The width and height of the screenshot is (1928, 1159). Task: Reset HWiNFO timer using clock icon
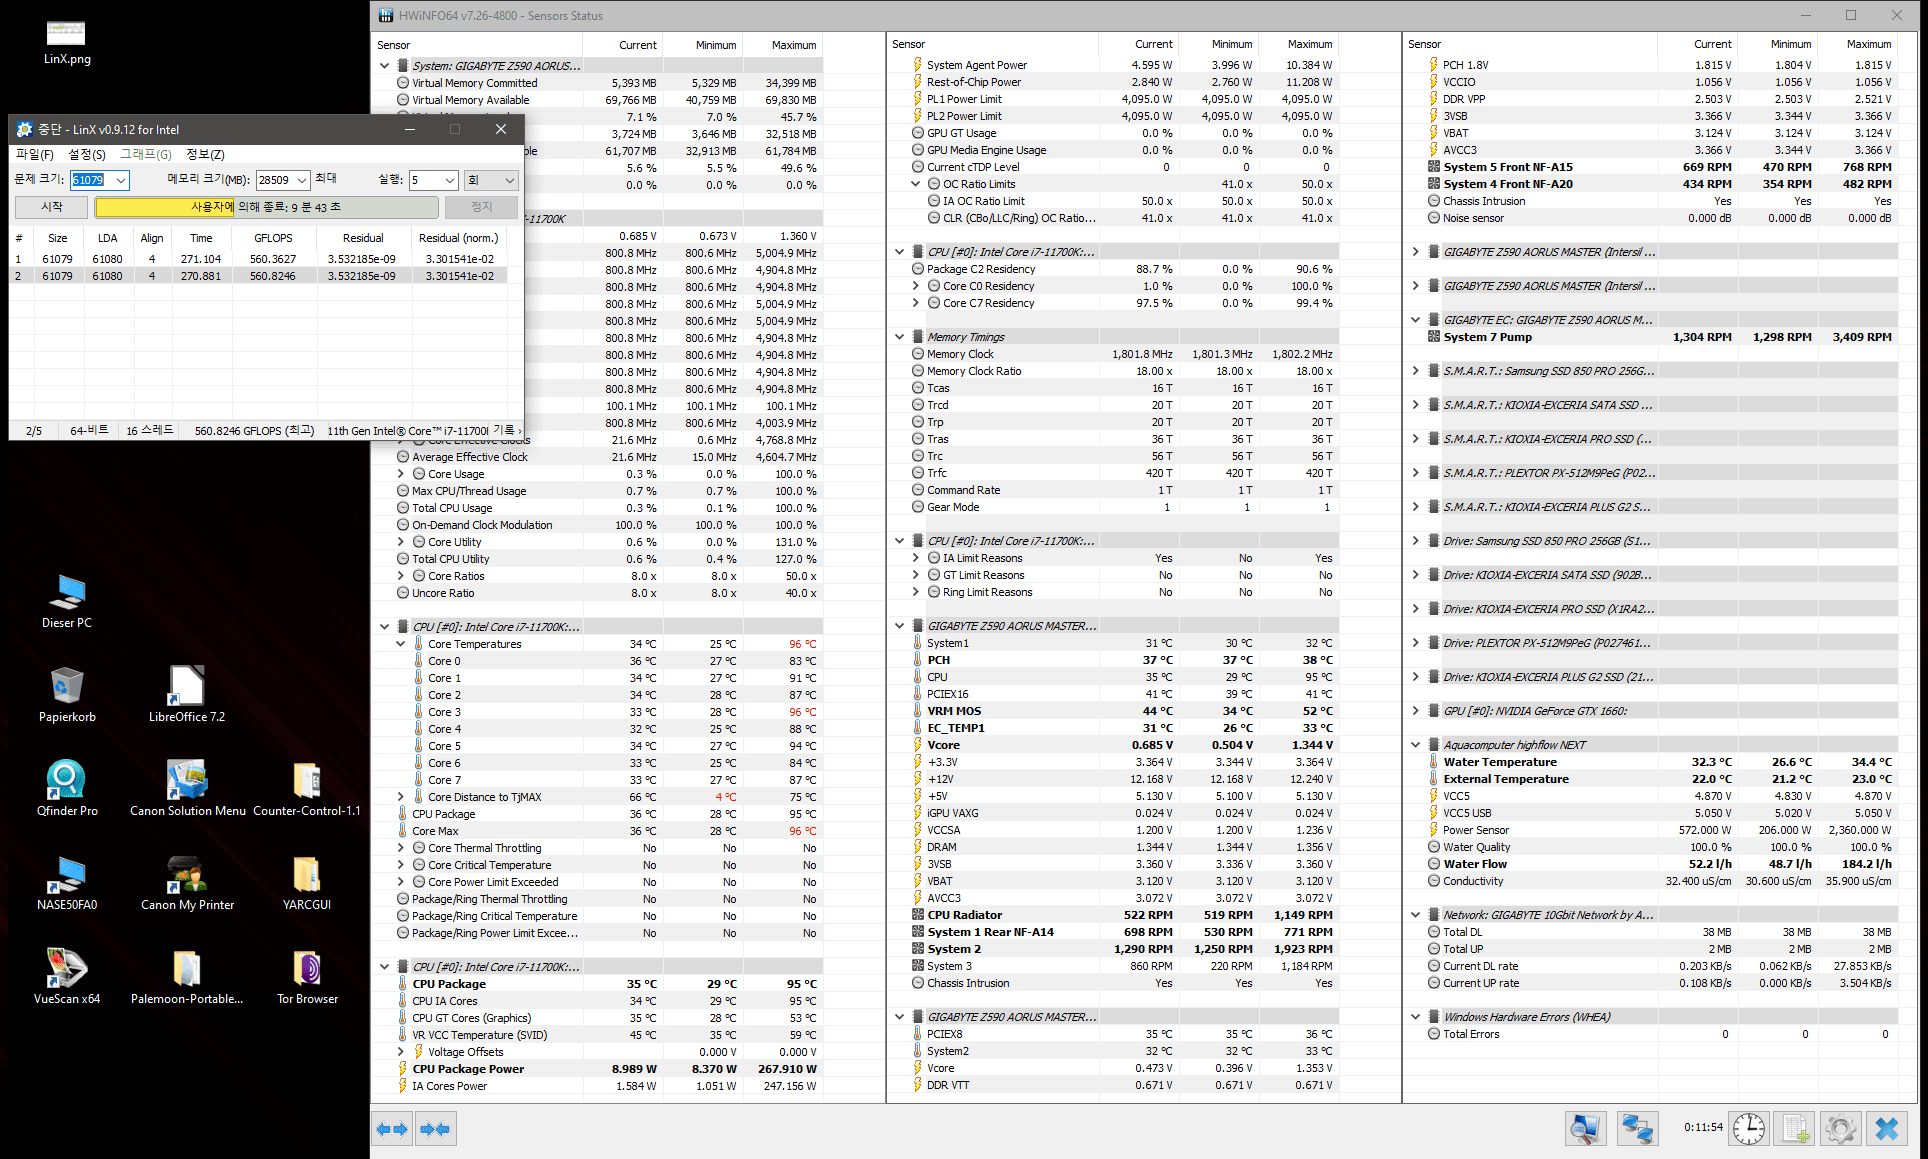coord(1748,1129)
